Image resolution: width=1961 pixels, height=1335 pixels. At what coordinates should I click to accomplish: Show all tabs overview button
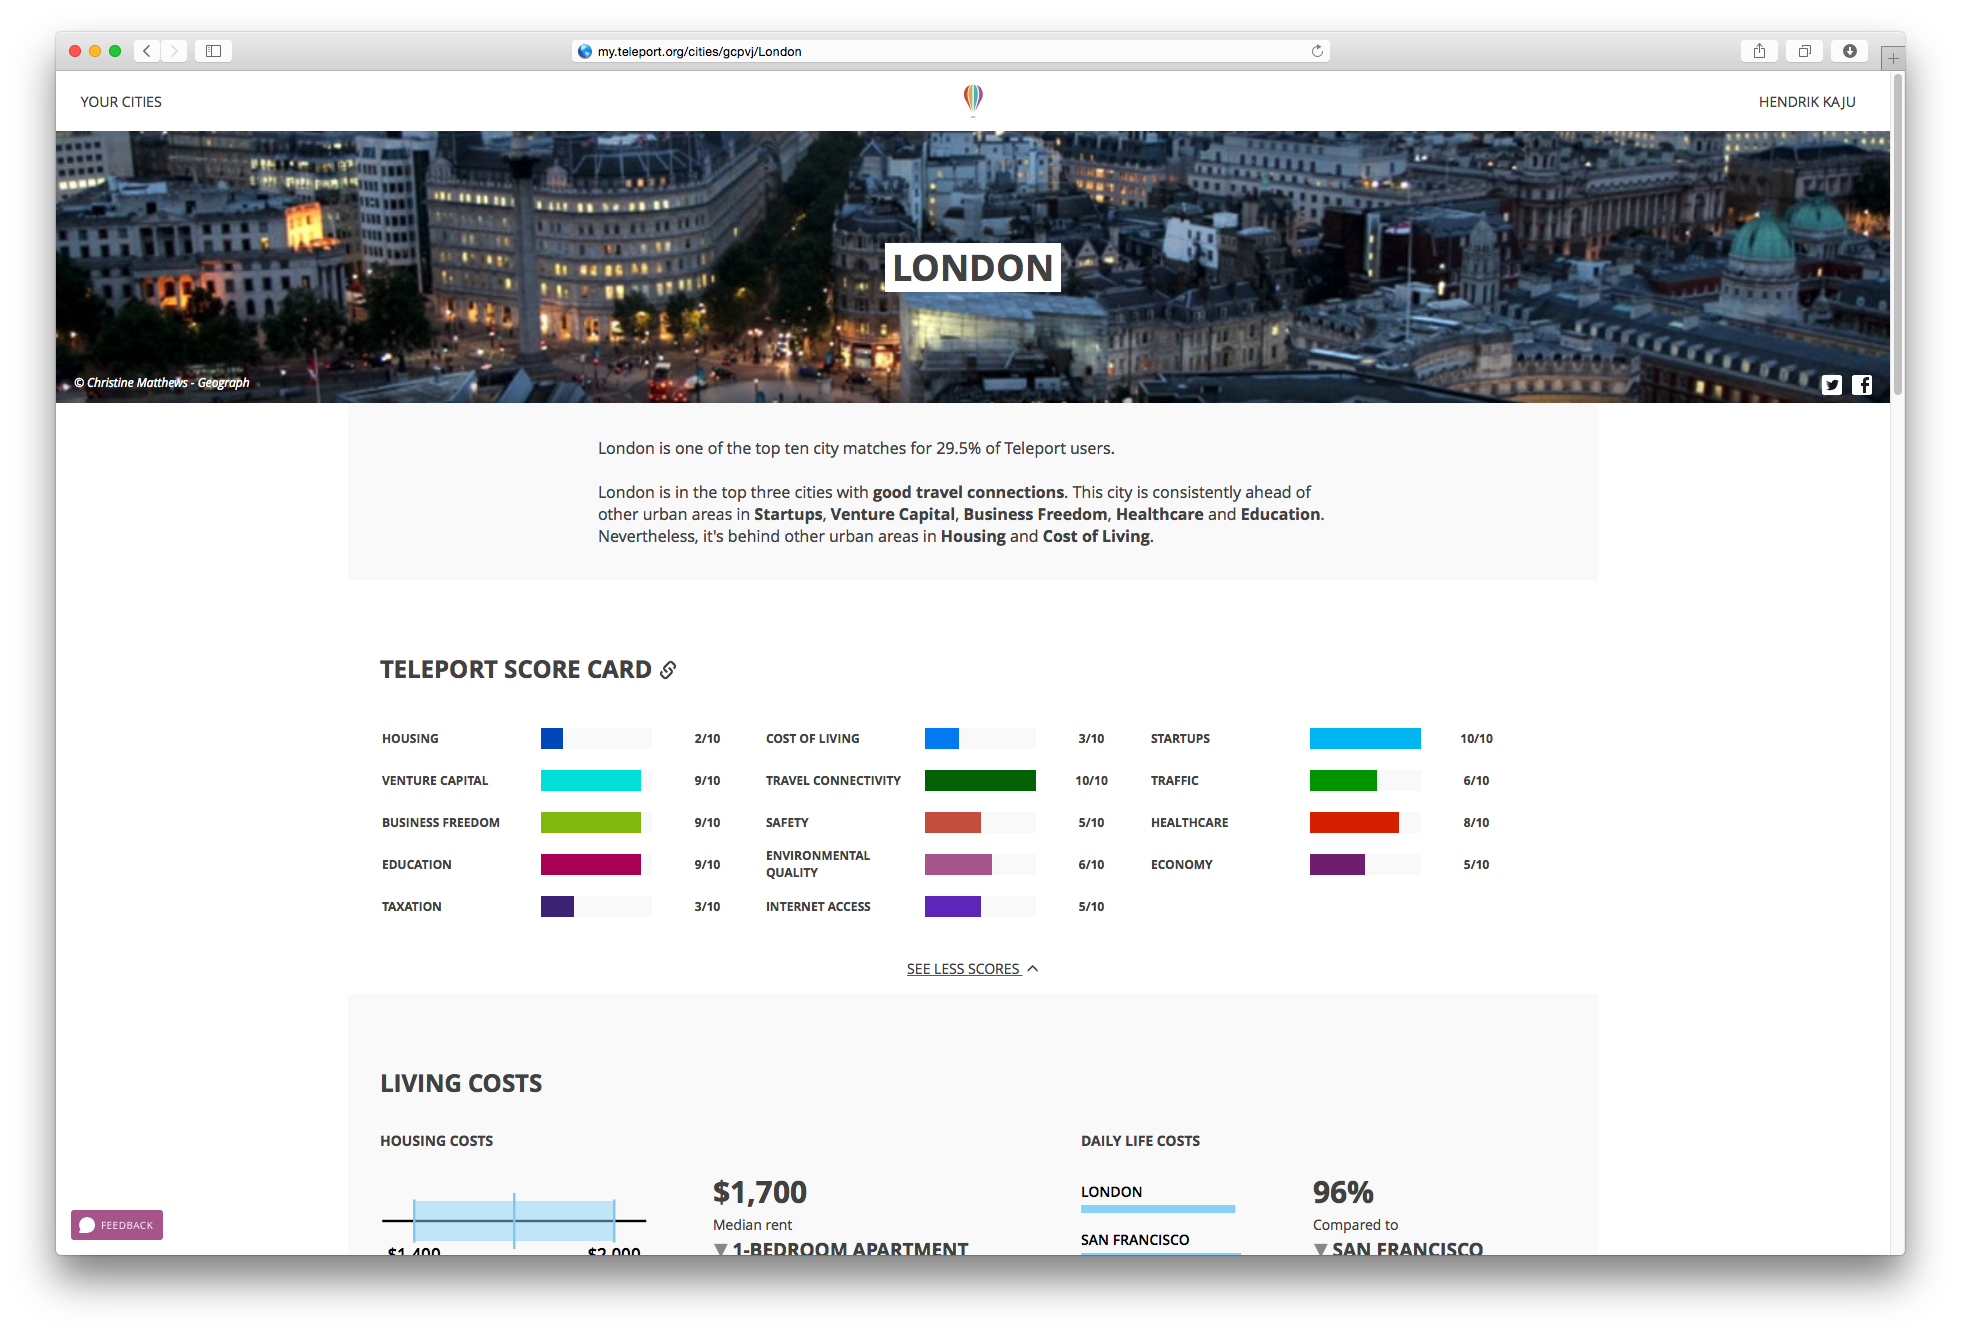pyautogui.click(x=1804, y=51)
